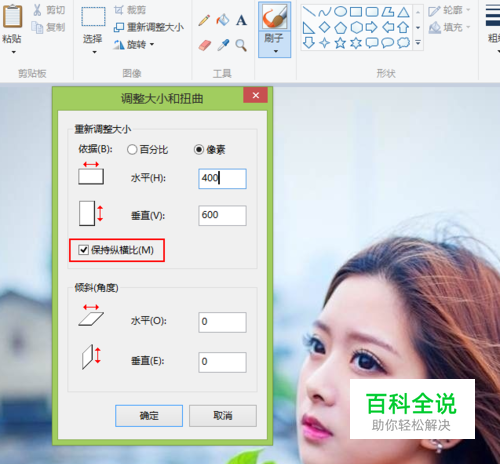Screen dimensions: 500x464
Task: Choose the Right triangle shape
Action: [x=309, y=27]
